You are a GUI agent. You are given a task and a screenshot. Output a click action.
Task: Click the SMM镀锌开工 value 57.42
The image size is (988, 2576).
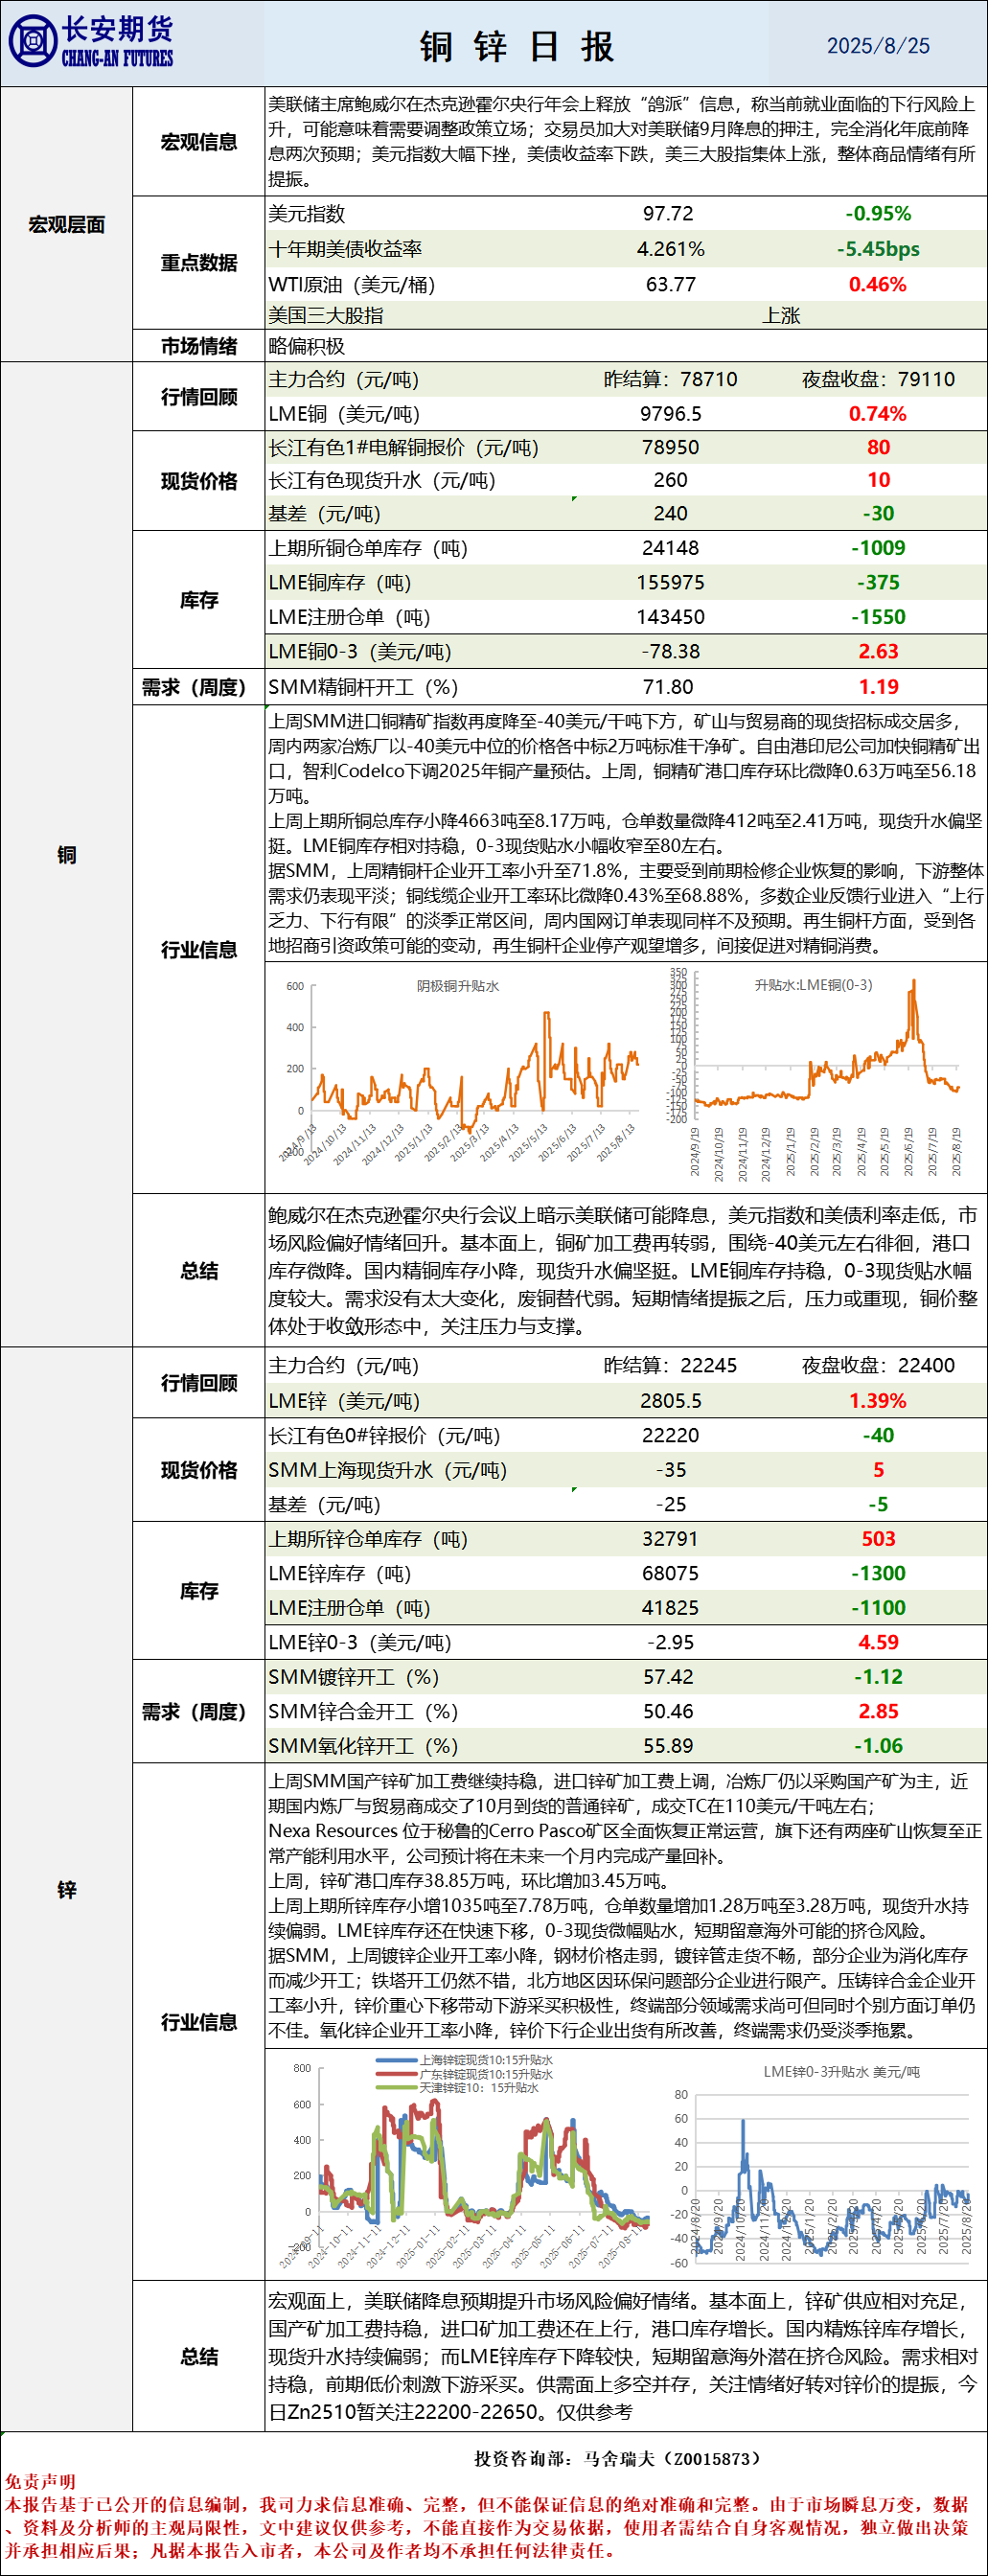668,1676
